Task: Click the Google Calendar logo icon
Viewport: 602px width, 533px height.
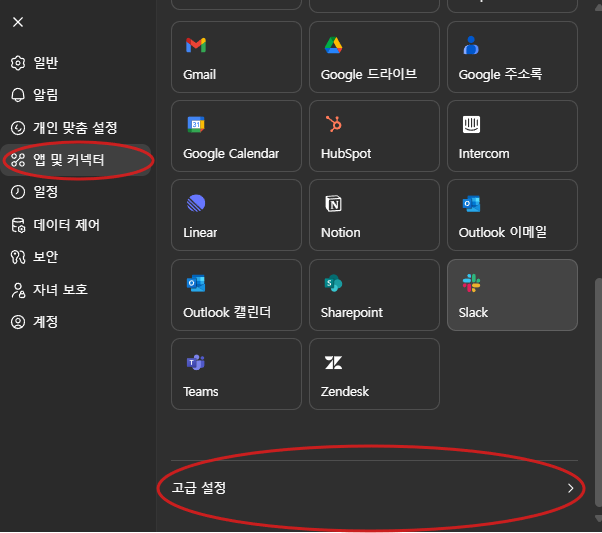Action: coord(196,124)
